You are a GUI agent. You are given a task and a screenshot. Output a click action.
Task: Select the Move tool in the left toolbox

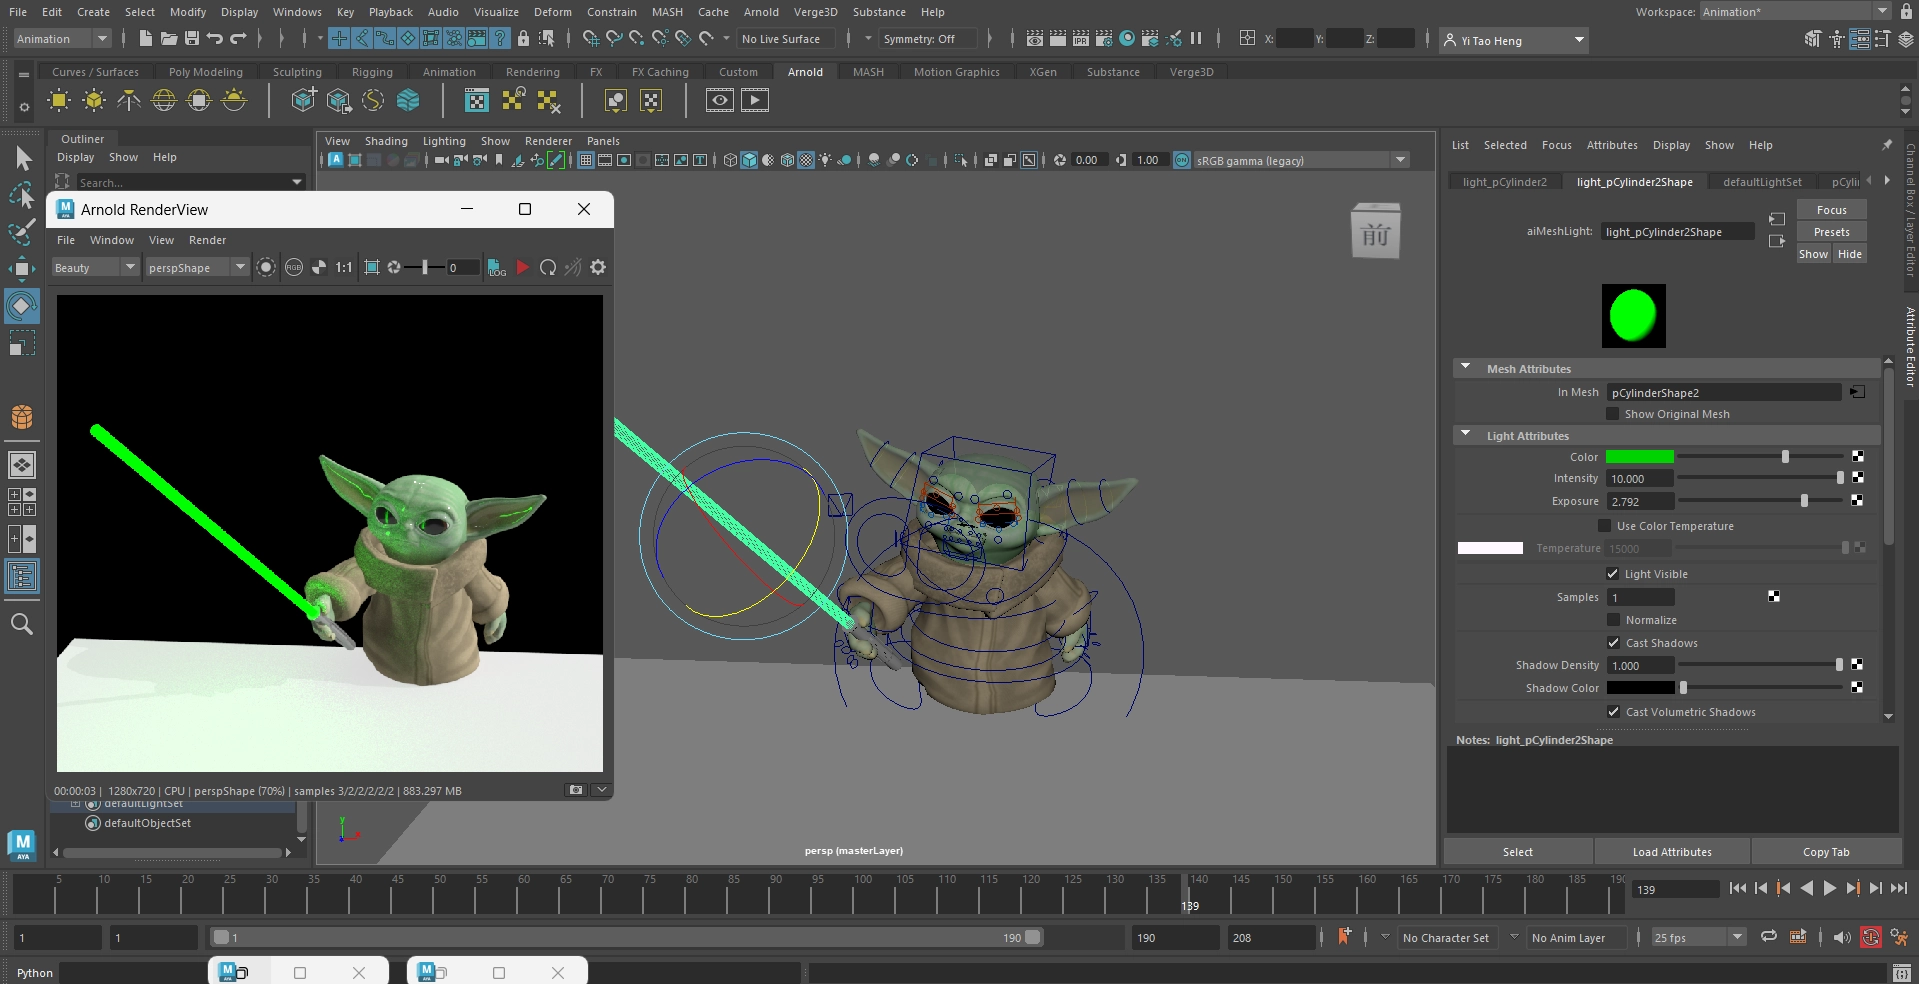coord(21,268)
